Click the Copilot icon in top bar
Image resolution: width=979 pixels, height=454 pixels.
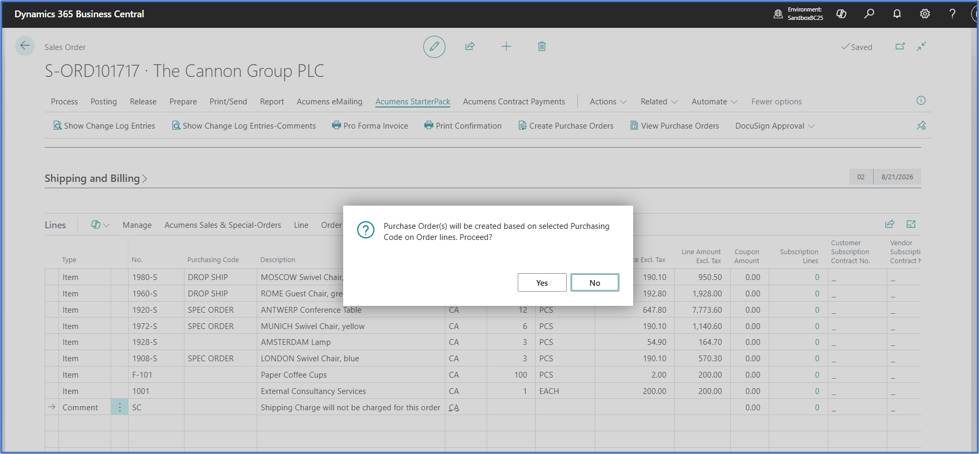[x=841, y=13]
